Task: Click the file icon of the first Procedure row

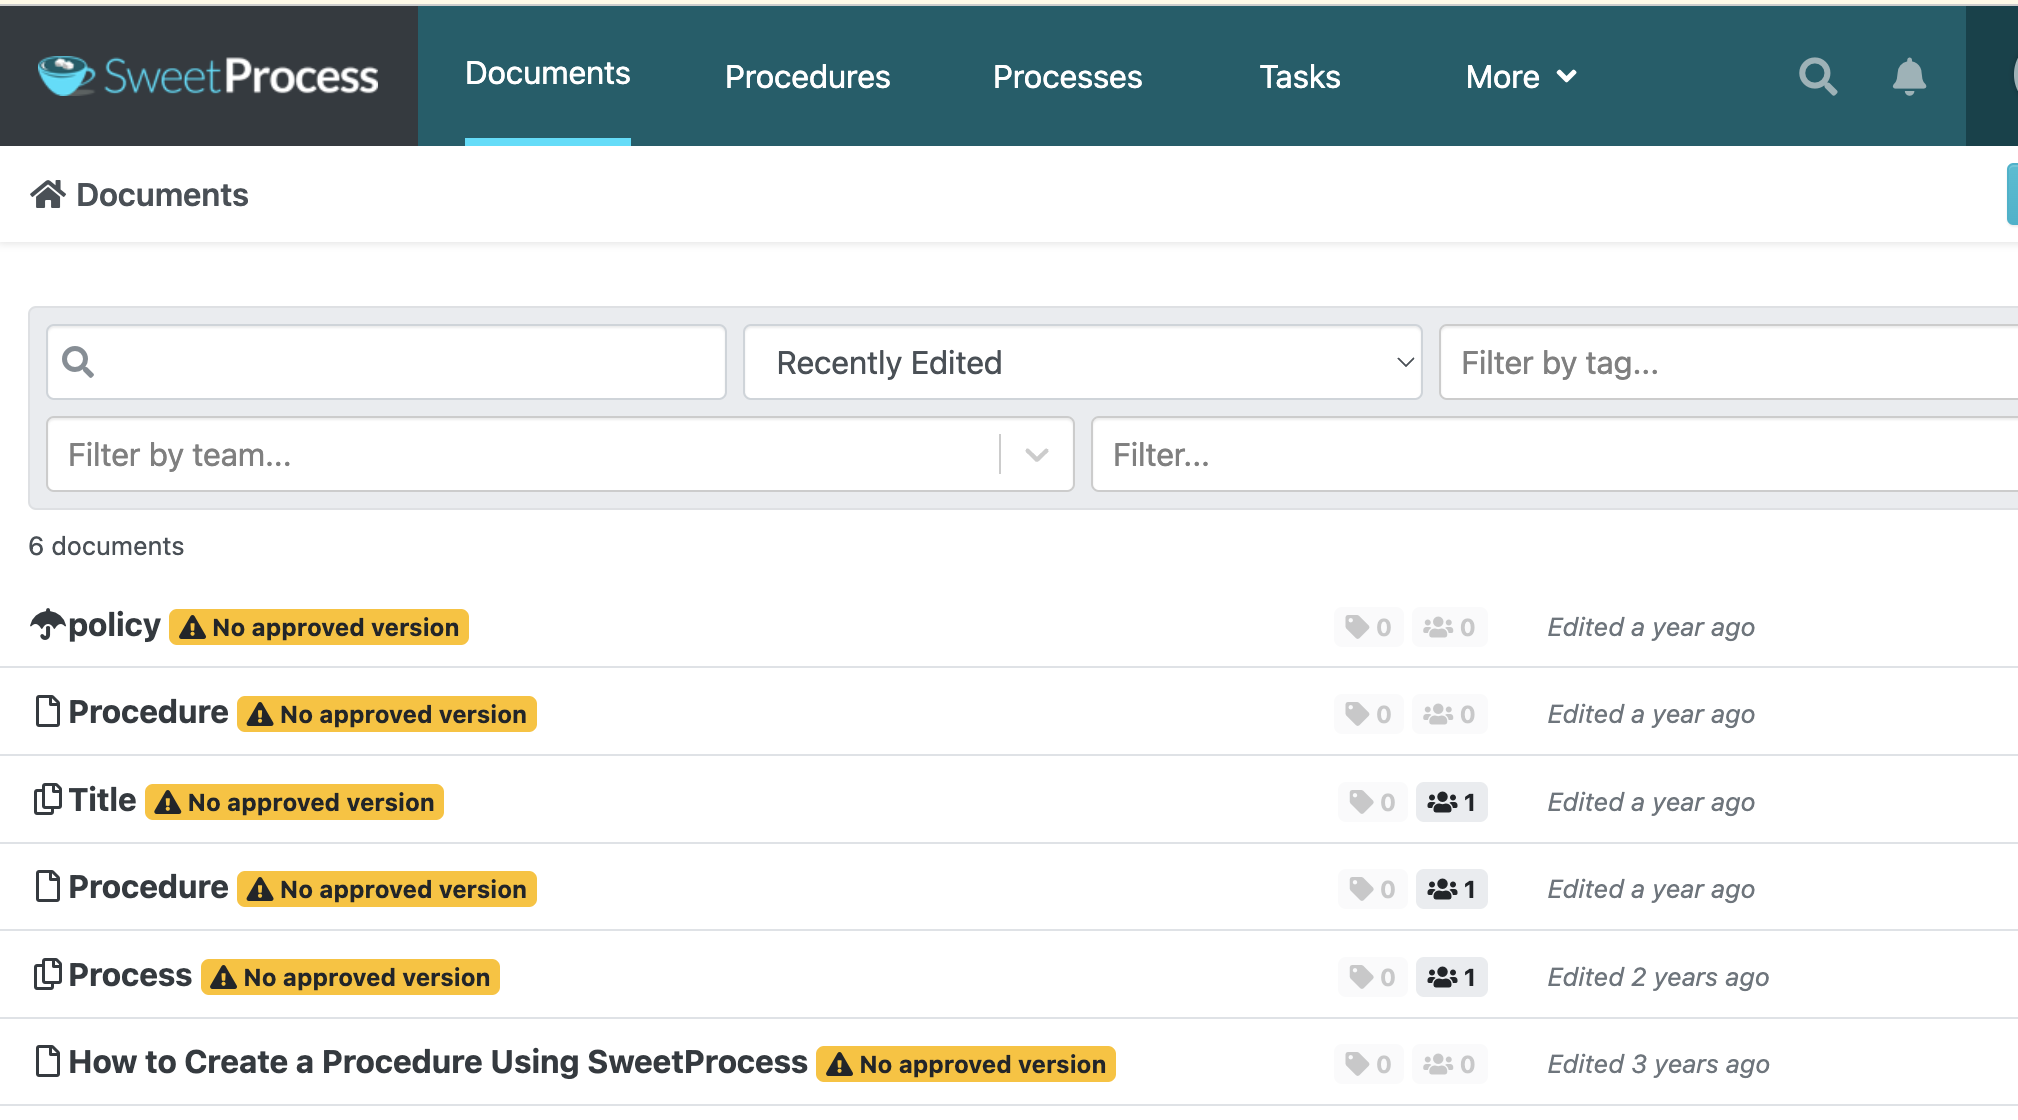Action: 47,712
